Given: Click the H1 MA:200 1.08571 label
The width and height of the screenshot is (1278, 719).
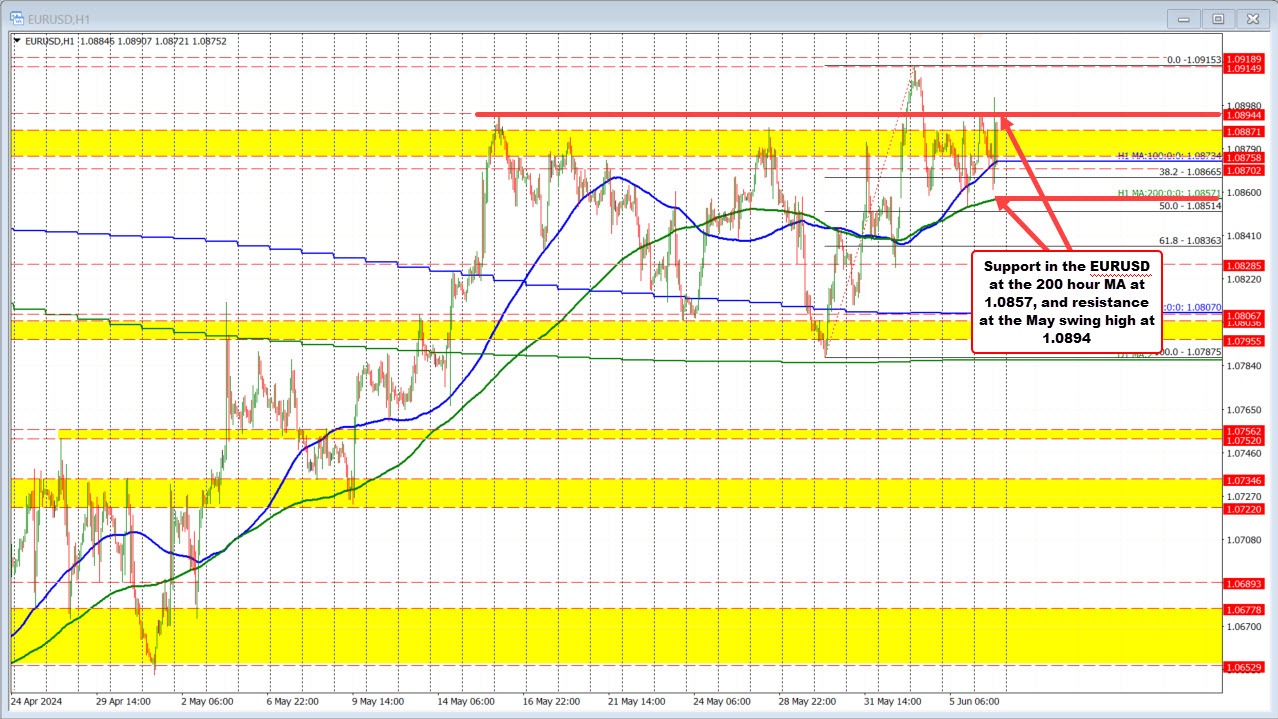Looking at the screenshot, I should [x=1169, y=192].
